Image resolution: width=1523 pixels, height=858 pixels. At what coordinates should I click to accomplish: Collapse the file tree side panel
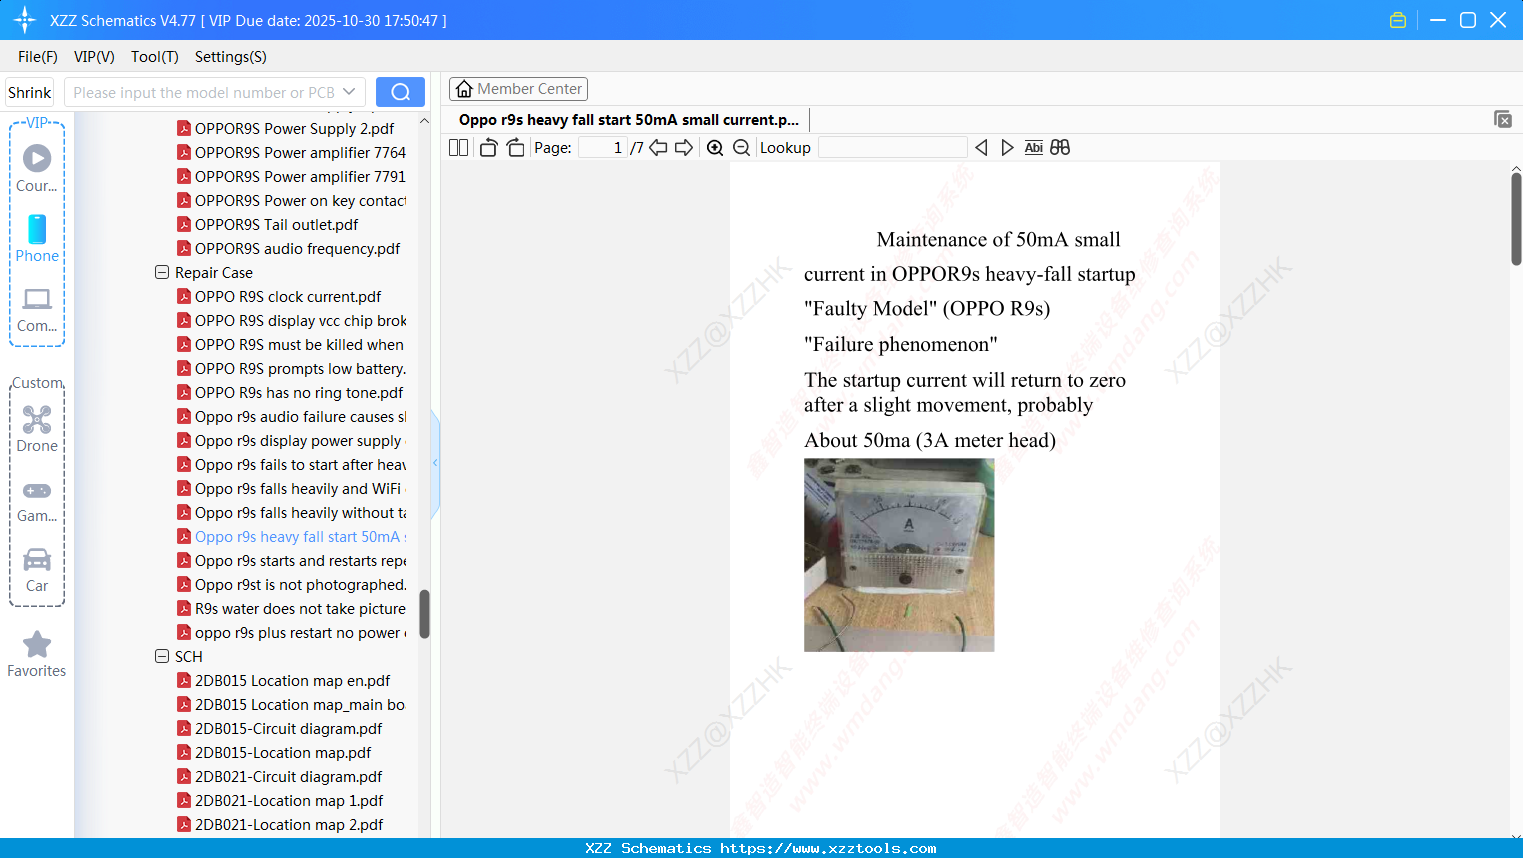435,463
